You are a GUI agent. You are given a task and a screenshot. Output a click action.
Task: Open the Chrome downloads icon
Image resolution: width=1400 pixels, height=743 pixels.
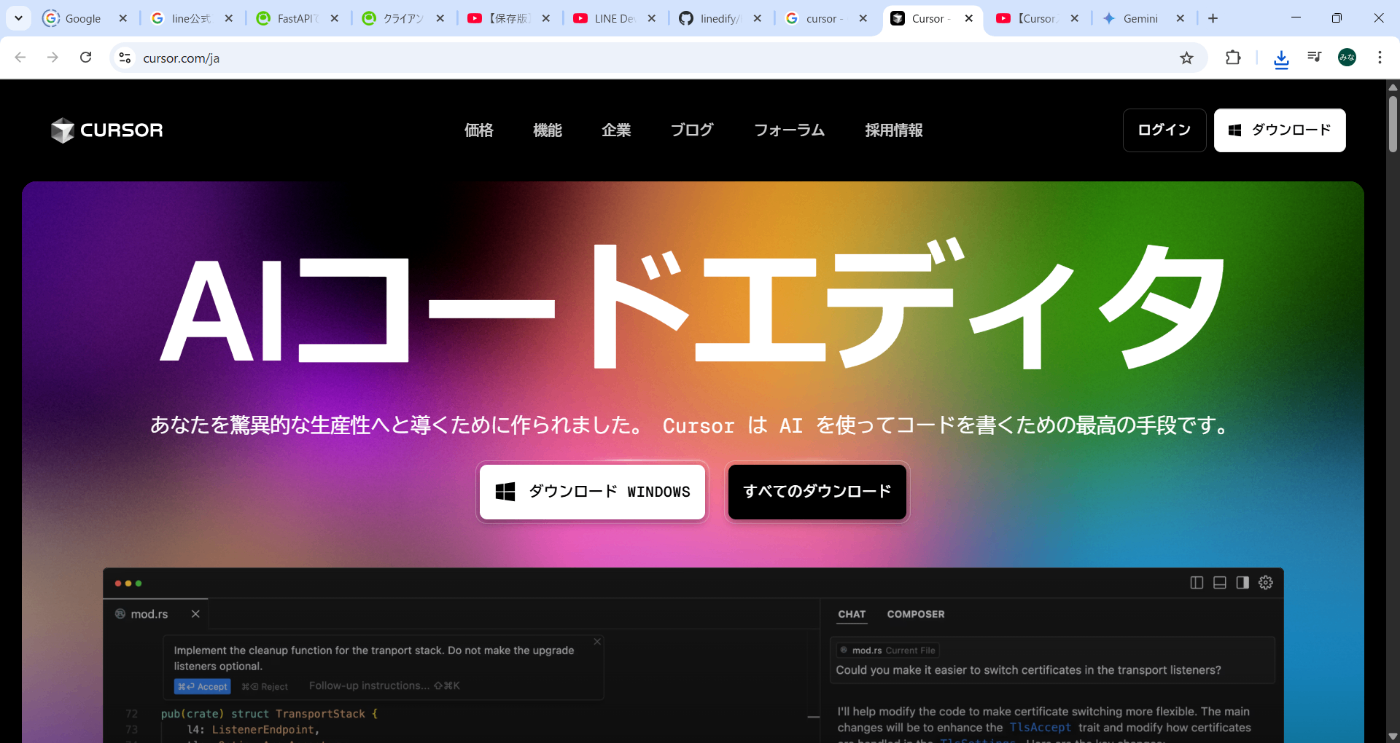pos(1281,59)
